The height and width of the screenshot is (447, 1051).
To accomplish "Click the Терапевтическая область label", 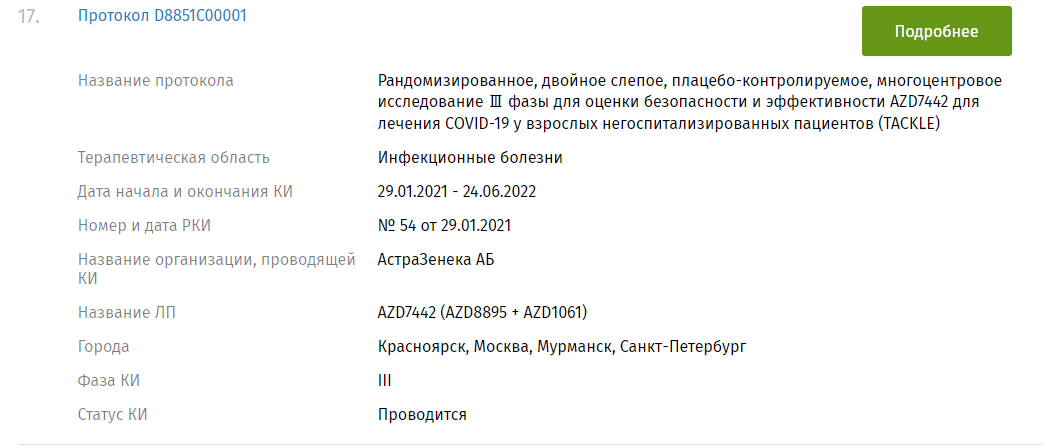I will pyautogui.click(x=174, y=158).
